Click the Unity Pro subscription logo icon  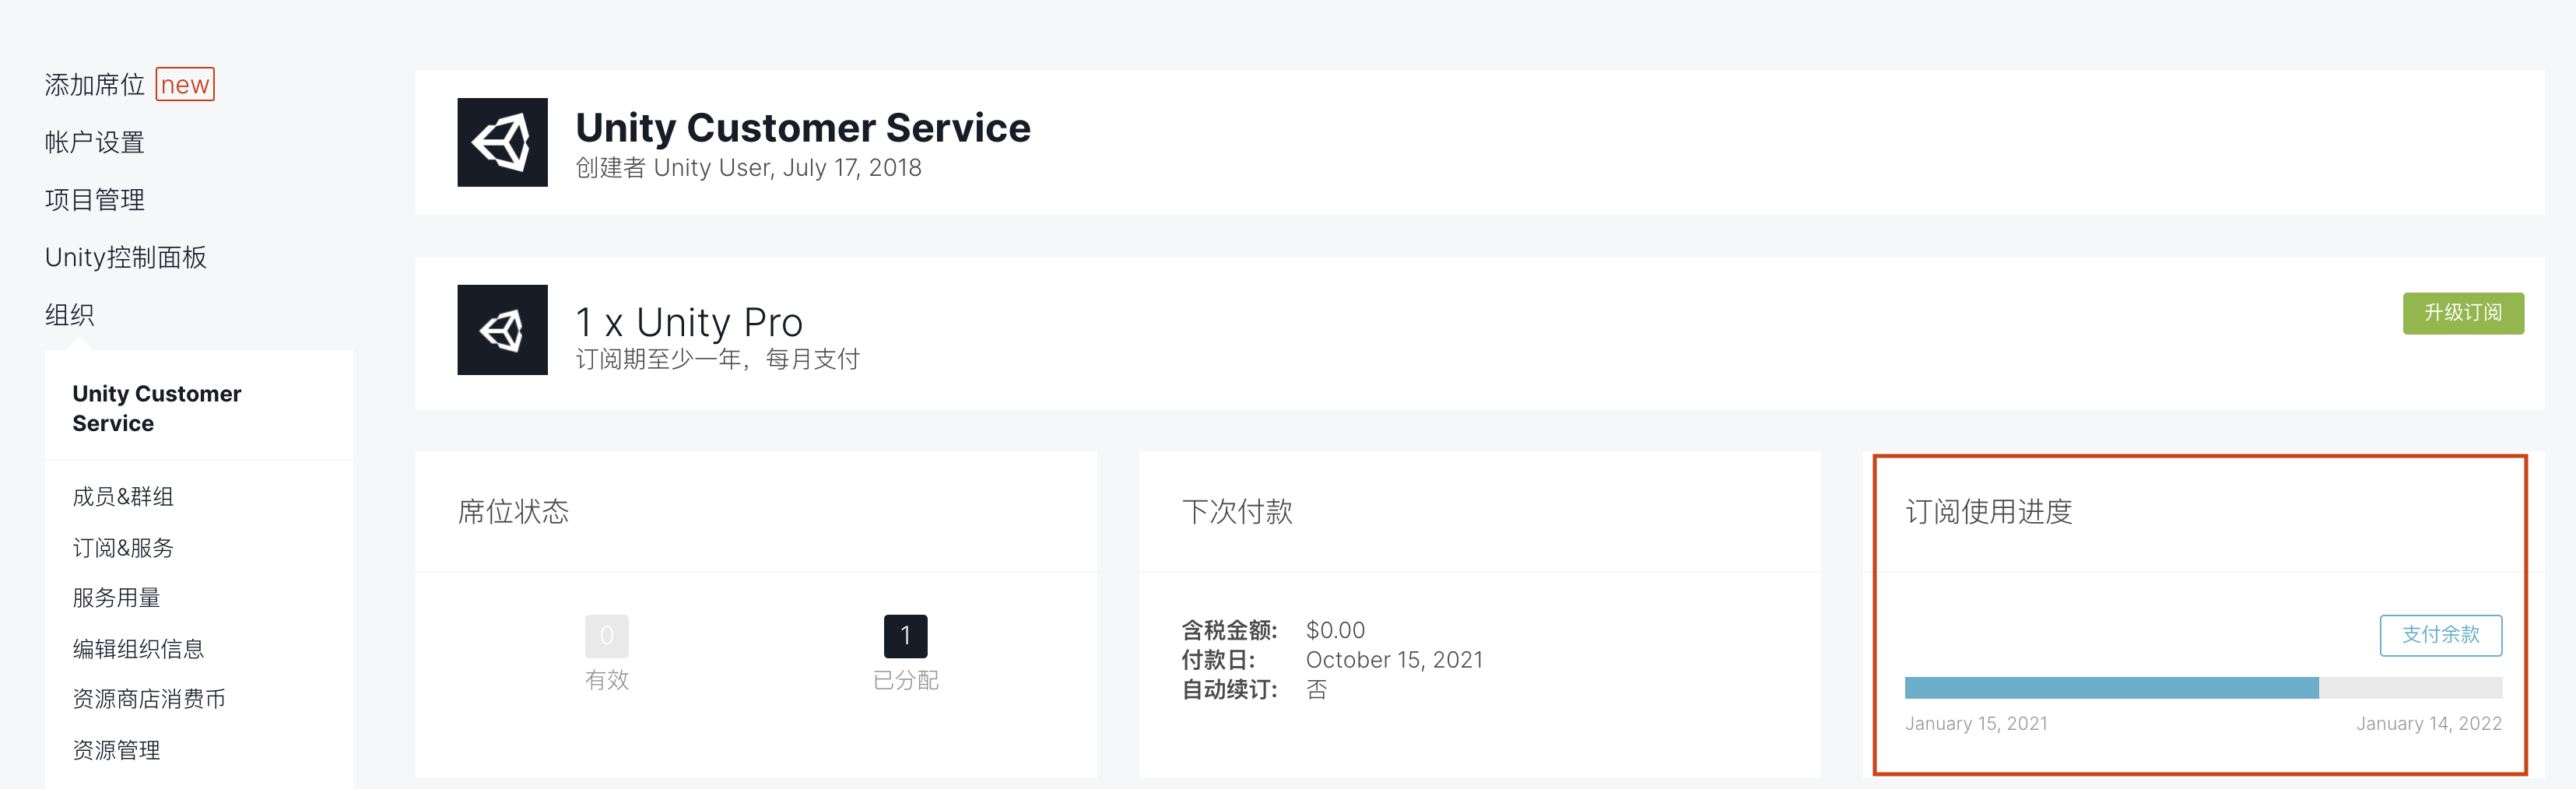point(502,330)
